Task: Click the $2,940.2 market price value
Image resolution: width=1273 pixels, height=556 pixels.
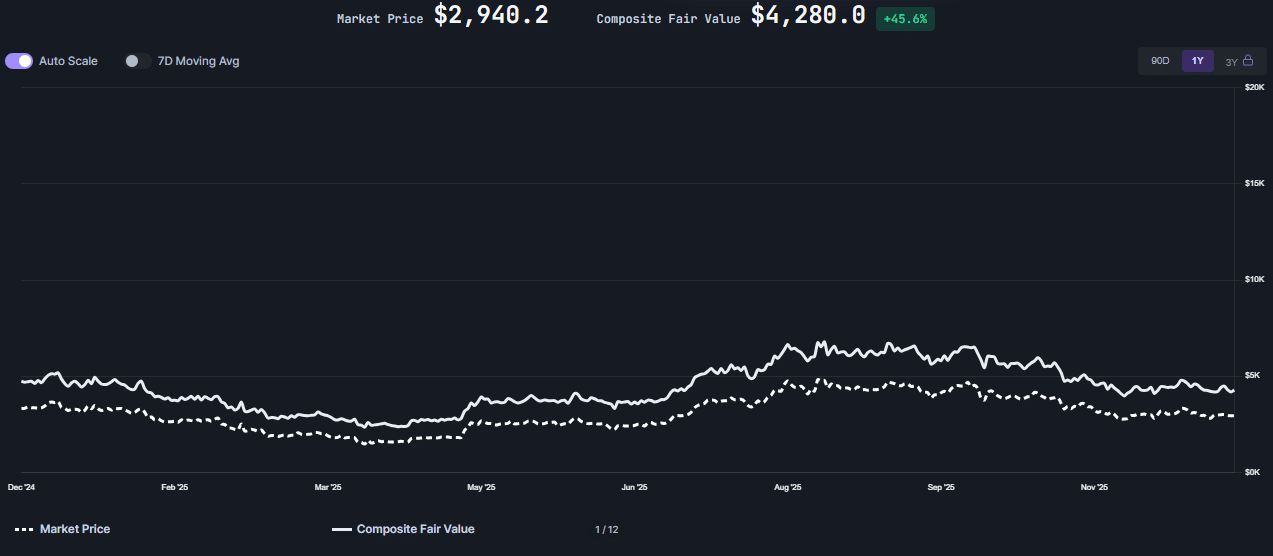Action: click(x=490, y=16)
